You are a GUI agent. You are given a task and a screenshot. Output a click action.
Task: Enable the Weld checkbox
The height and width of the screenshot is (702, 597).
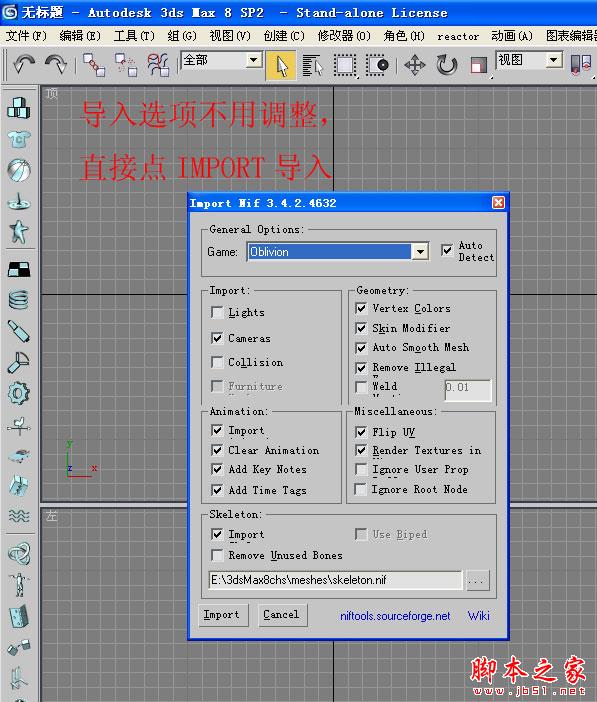click(x=361, y=387)
